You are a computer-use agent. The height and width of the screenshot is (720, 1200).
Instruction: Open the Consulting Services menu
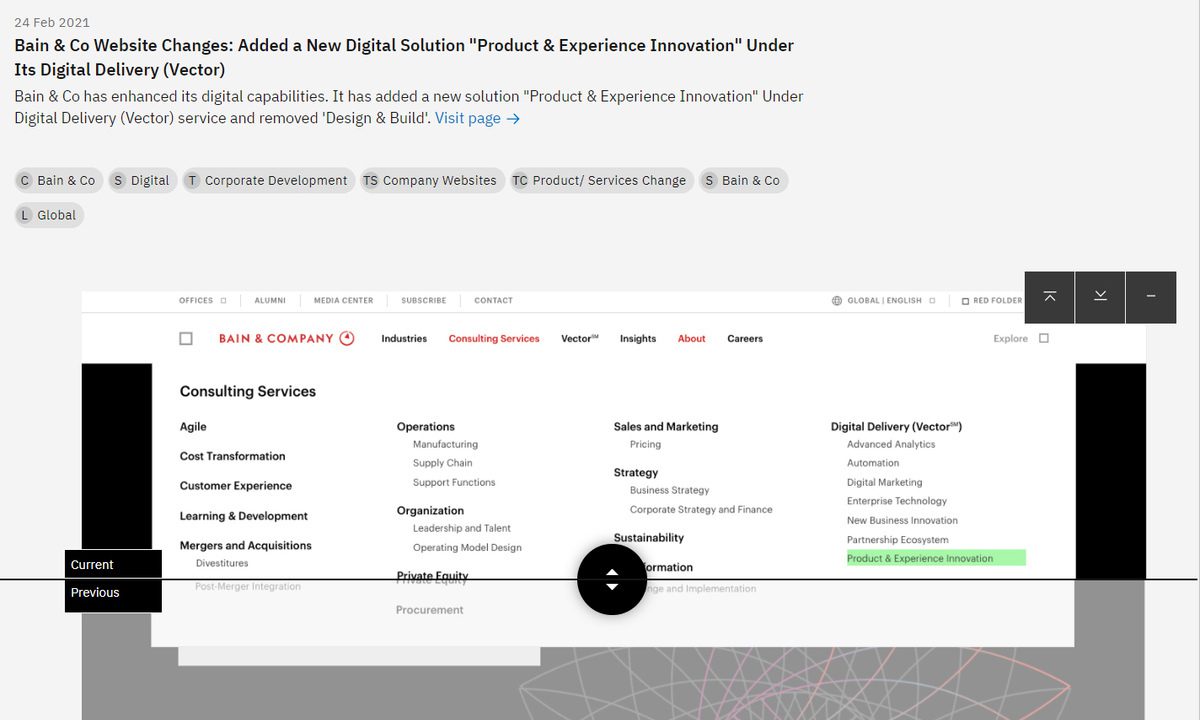pyautogui.click(x=494, y=339)
